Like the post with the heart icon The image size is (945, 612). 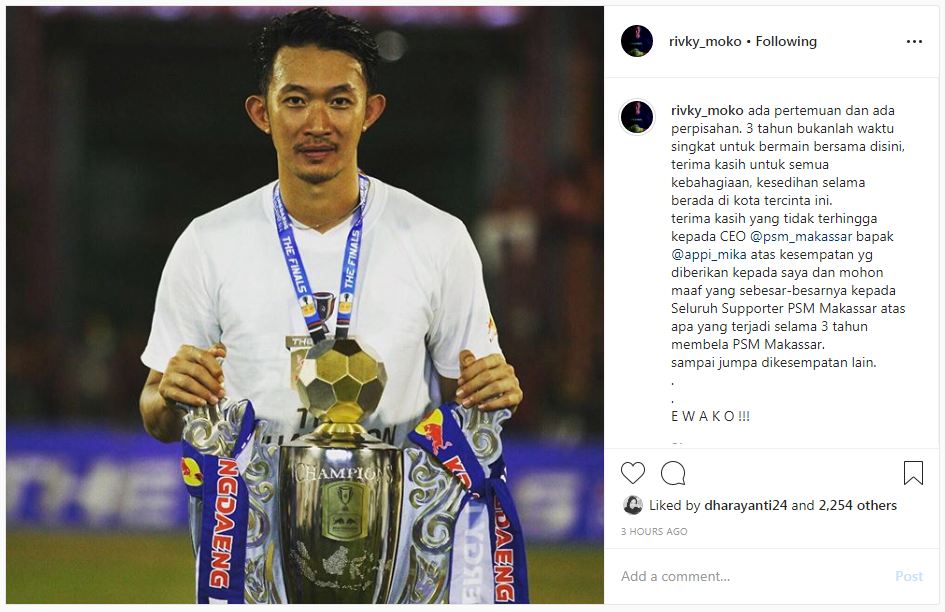coord(633,473)
